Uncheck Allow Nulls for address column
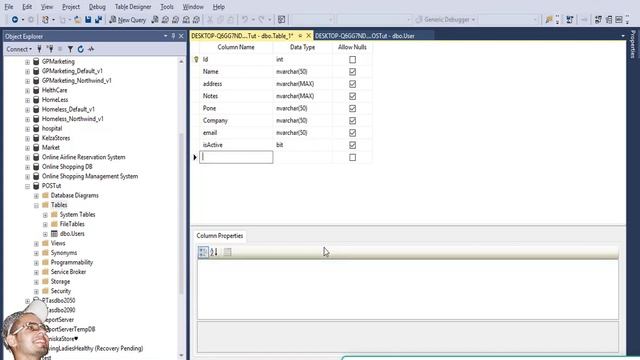The image size is (640, 360). pyautogui.click(x=352, y=84)
